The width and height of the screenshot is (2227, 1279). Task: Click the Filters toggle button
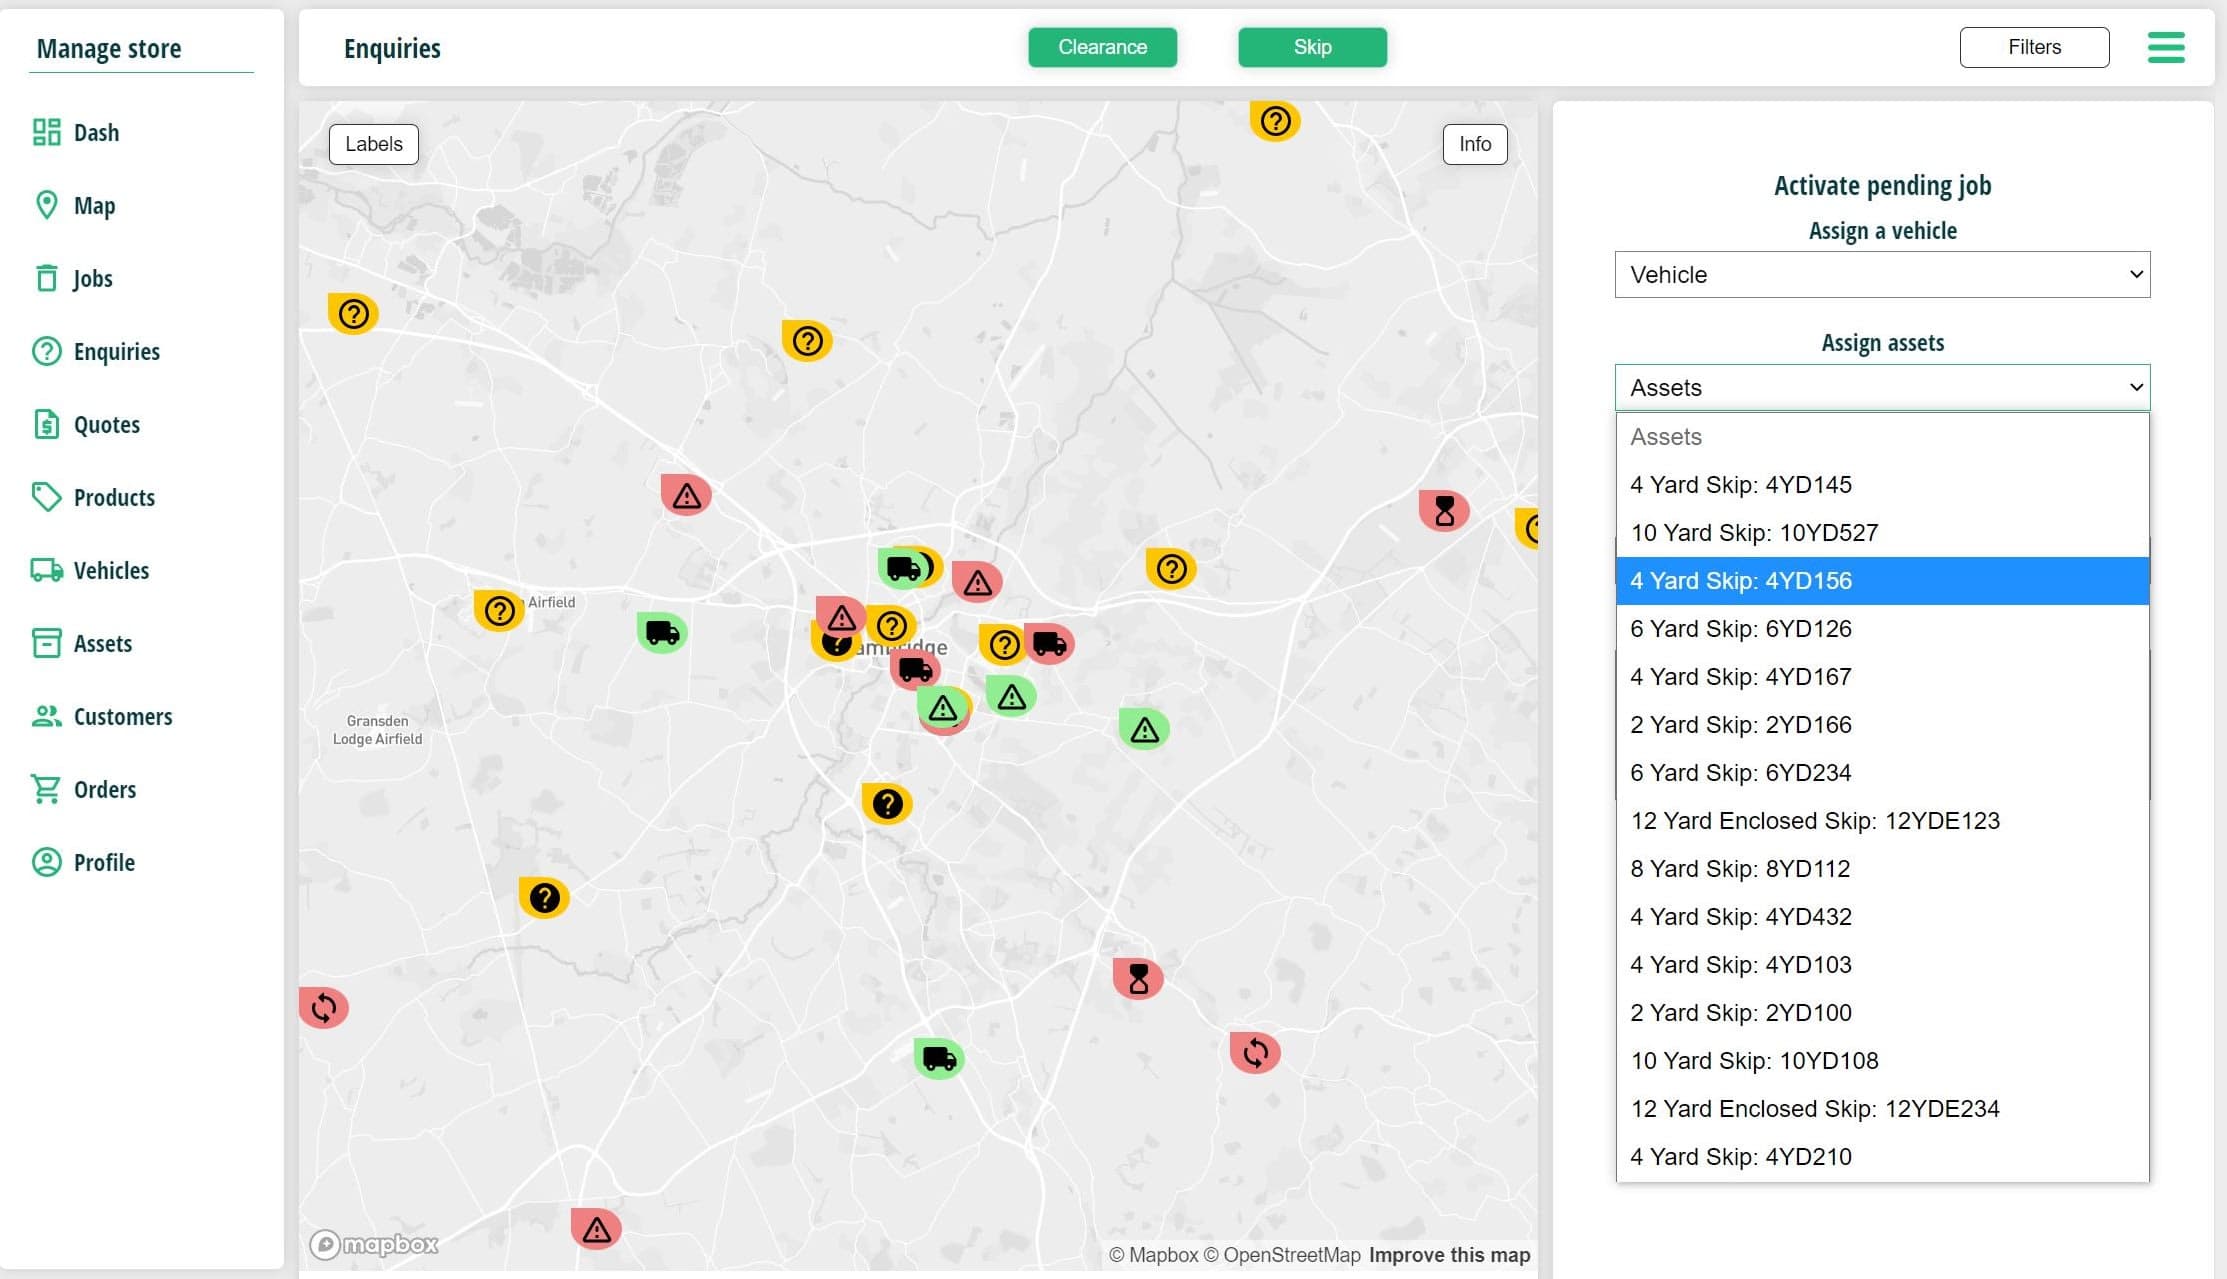tap(2033, 46)
